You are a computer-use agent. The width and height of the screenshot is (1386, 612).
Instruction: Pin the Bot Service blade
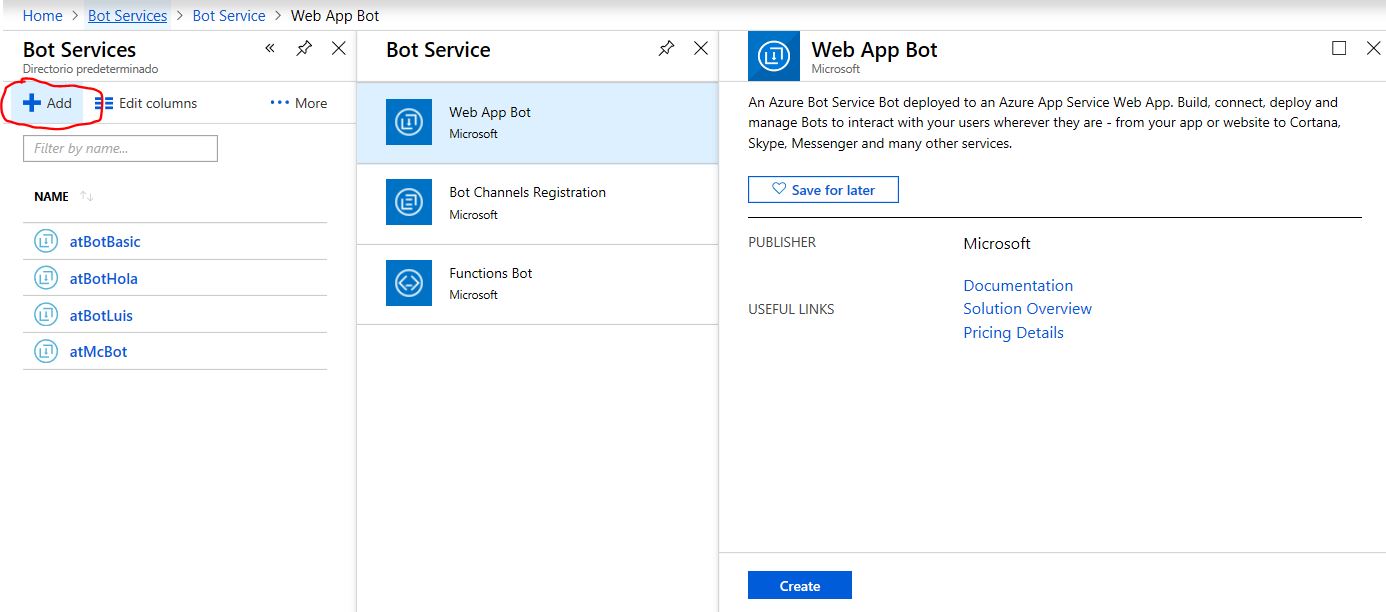coord(666,48)
